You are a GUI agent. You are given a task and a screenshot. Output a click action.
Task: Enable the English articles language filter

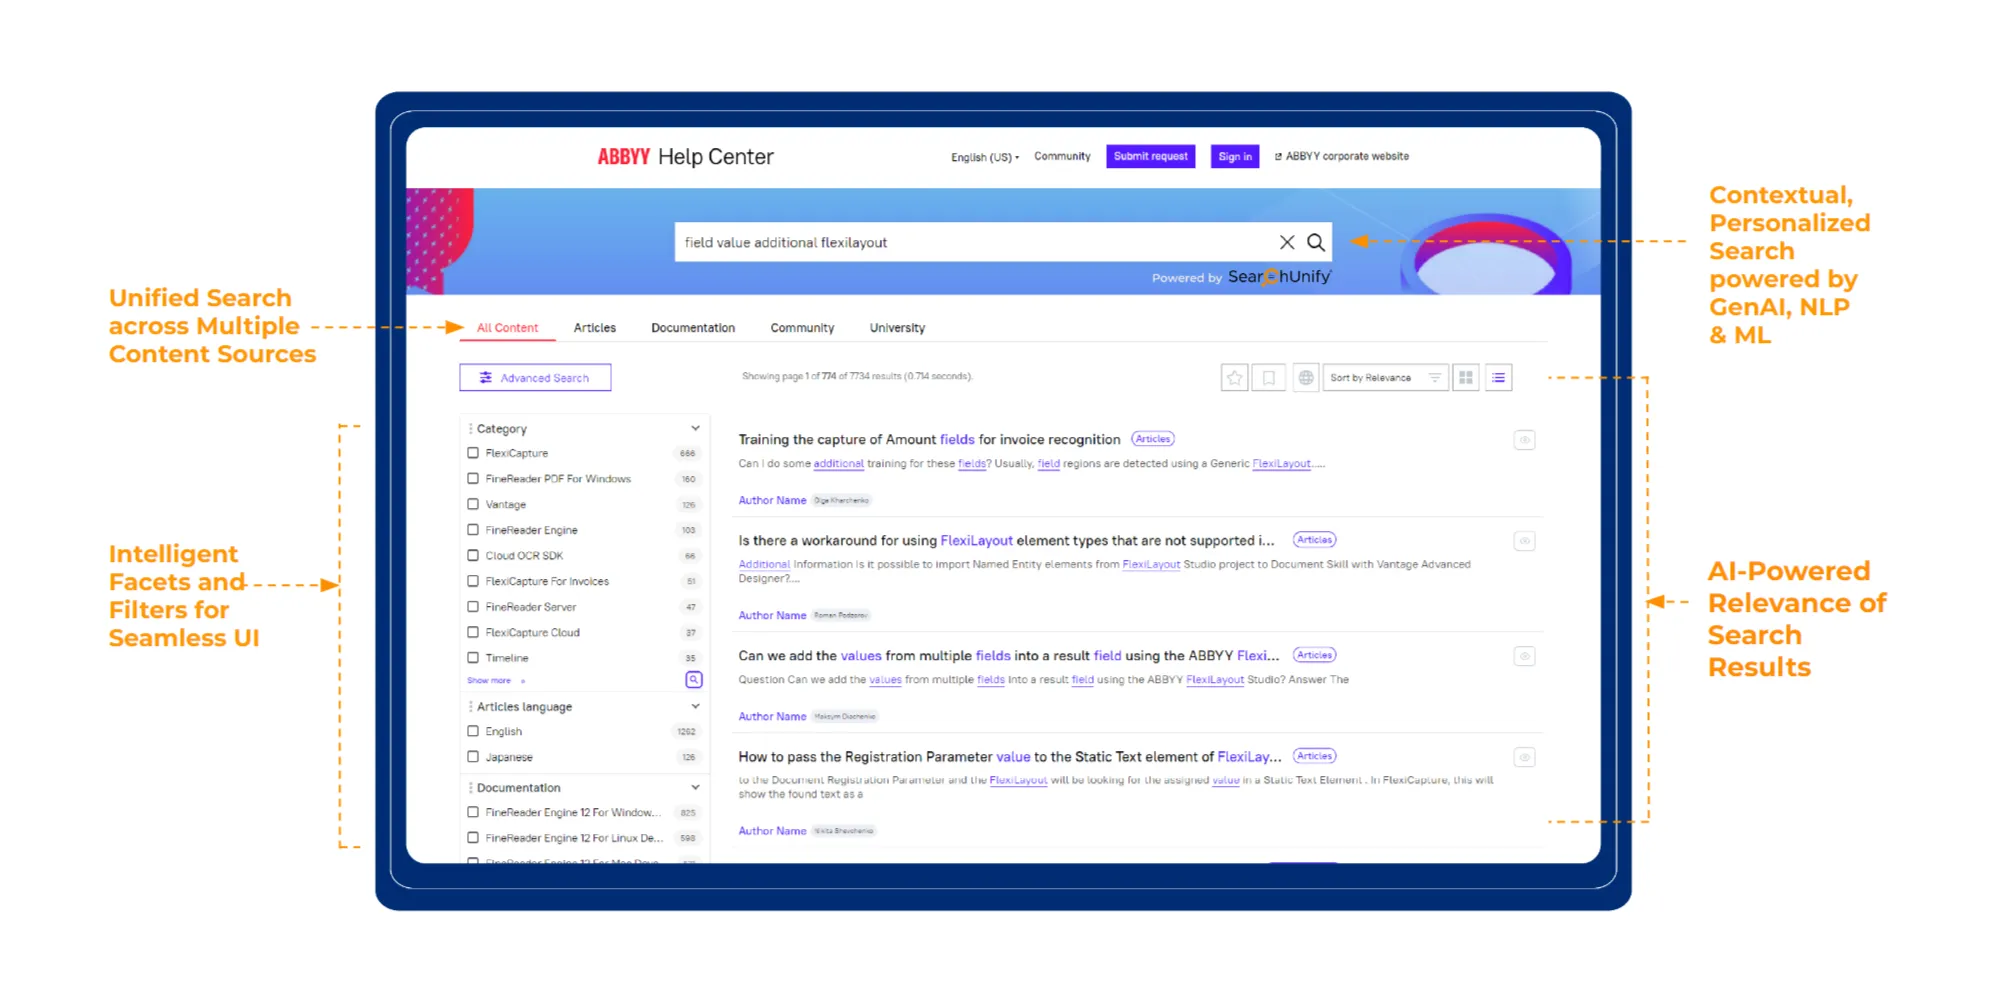tap(473, 731)
